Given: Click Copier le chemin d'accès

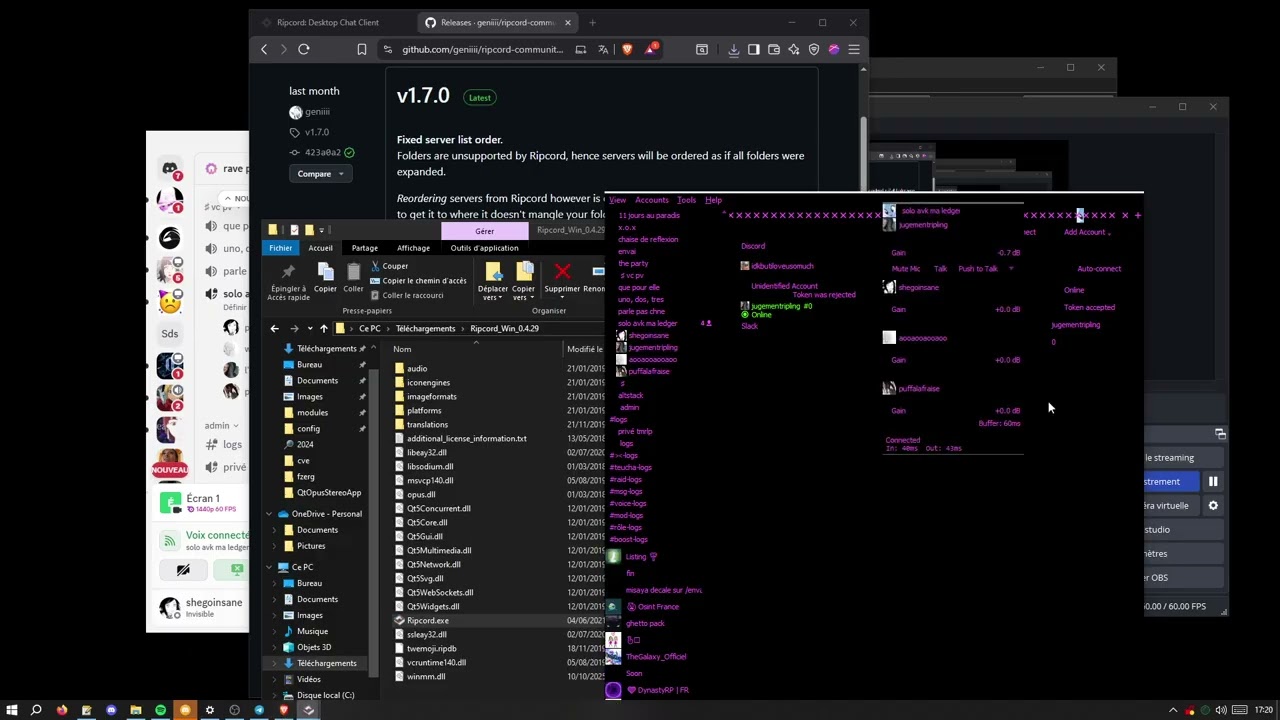Looking at the screenshot, I should 419,281.
